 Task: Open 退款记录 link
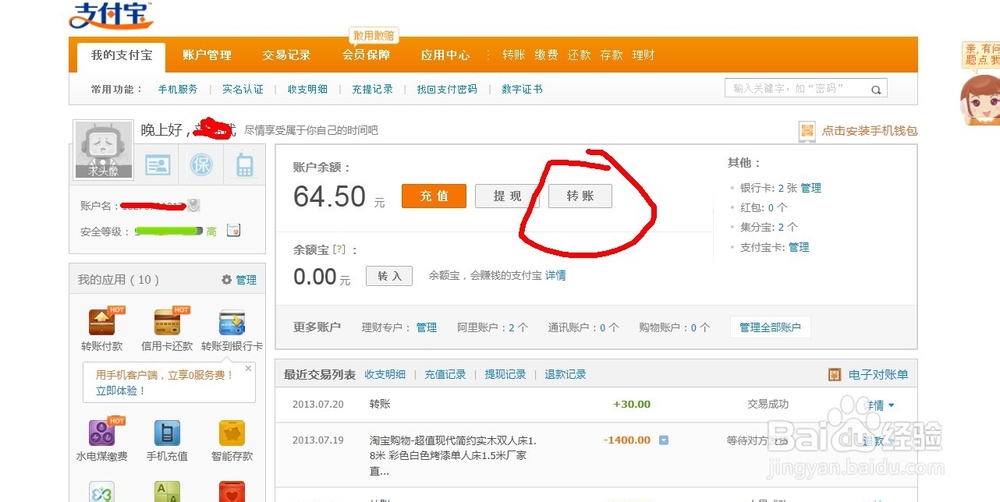(565, 374)
